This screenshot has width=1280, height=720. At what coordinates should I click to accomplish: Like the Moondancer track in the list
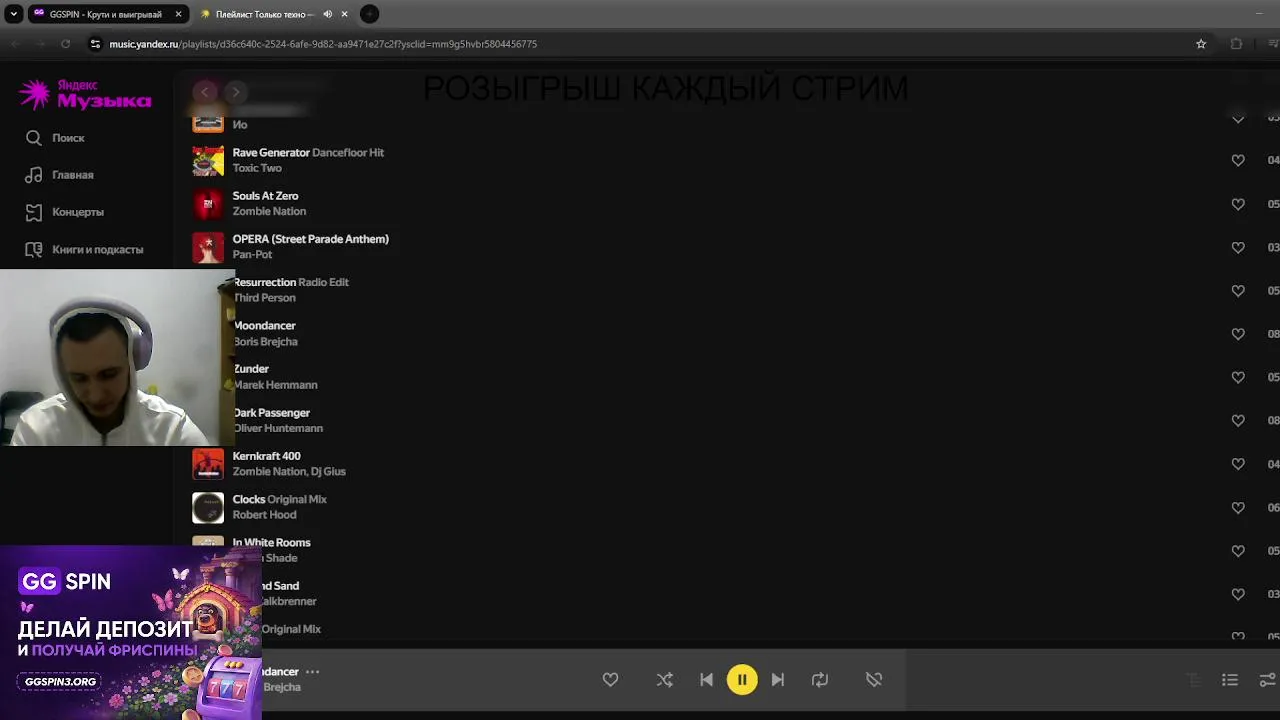point(1238,334)
